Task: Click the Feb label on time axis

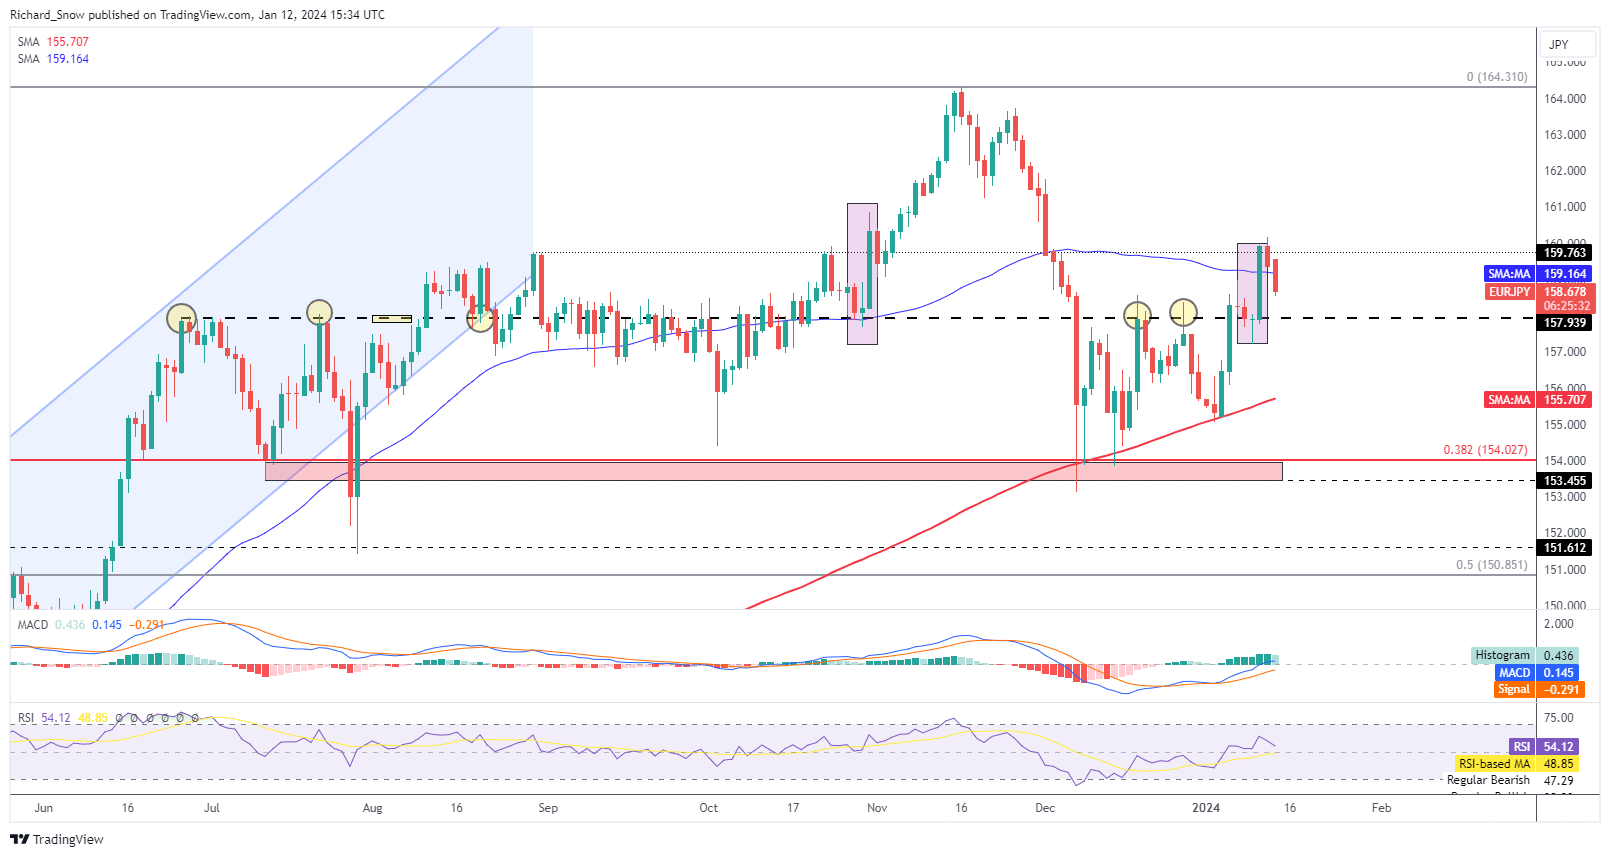Action: point(1381,808)
